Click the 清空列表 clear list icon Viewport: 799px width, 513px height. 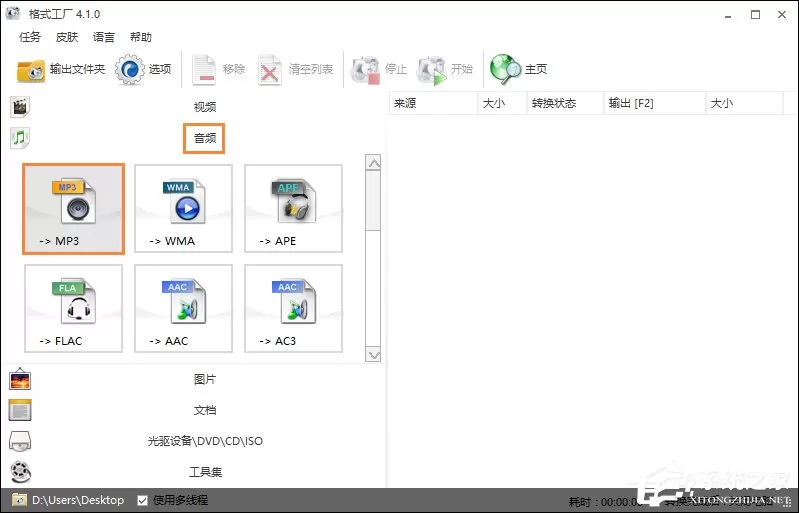click(270, 70)
